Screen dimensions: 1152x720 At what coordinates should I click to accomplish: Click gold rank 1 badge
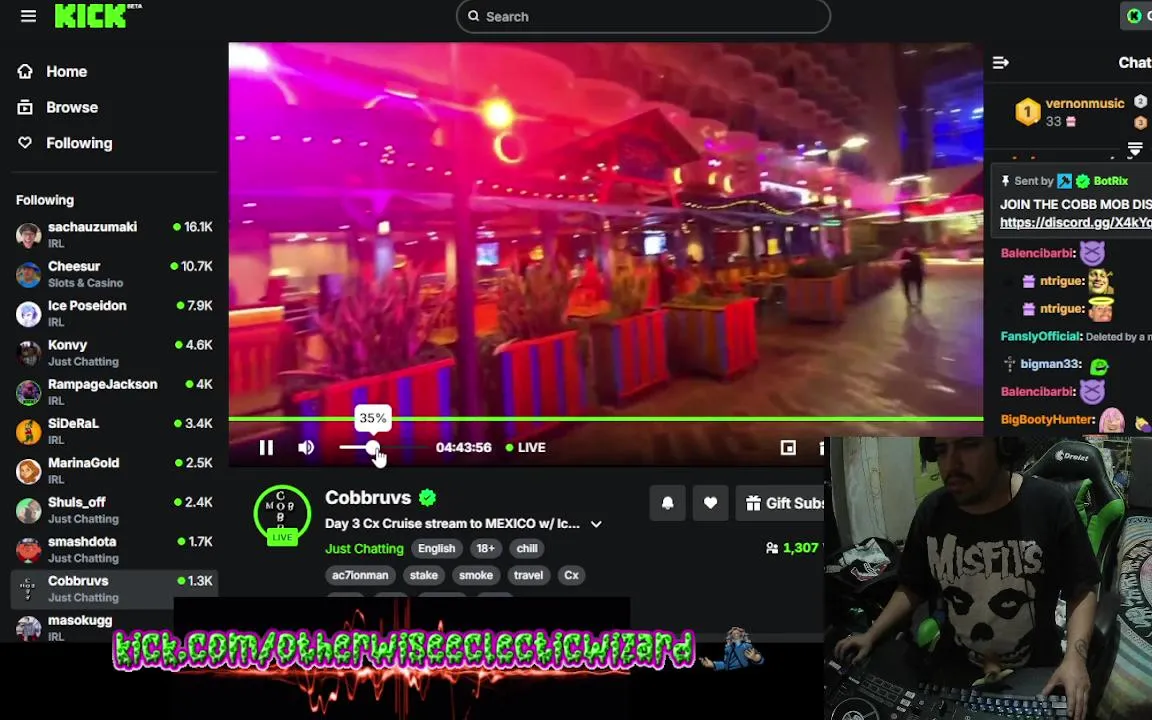click(1027, 112)
